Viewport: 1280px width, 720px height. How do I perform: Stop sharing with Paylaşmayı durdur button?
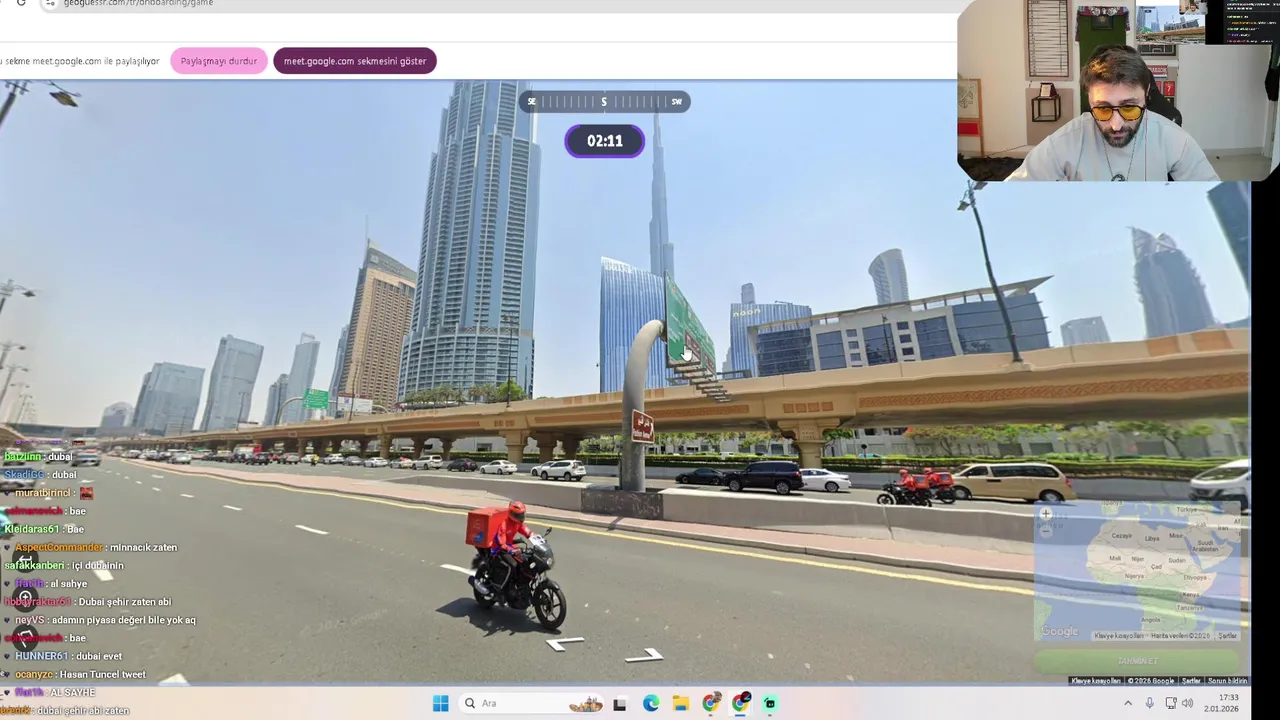tap(219, 61)
